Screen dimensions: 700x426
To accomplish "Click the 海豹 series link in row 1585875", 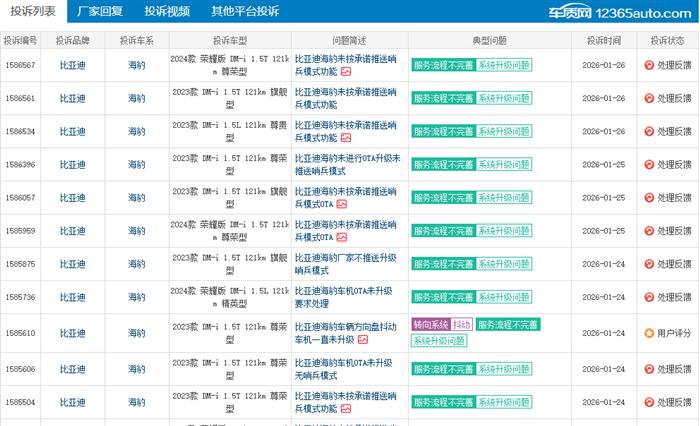I will click(137, 264).
